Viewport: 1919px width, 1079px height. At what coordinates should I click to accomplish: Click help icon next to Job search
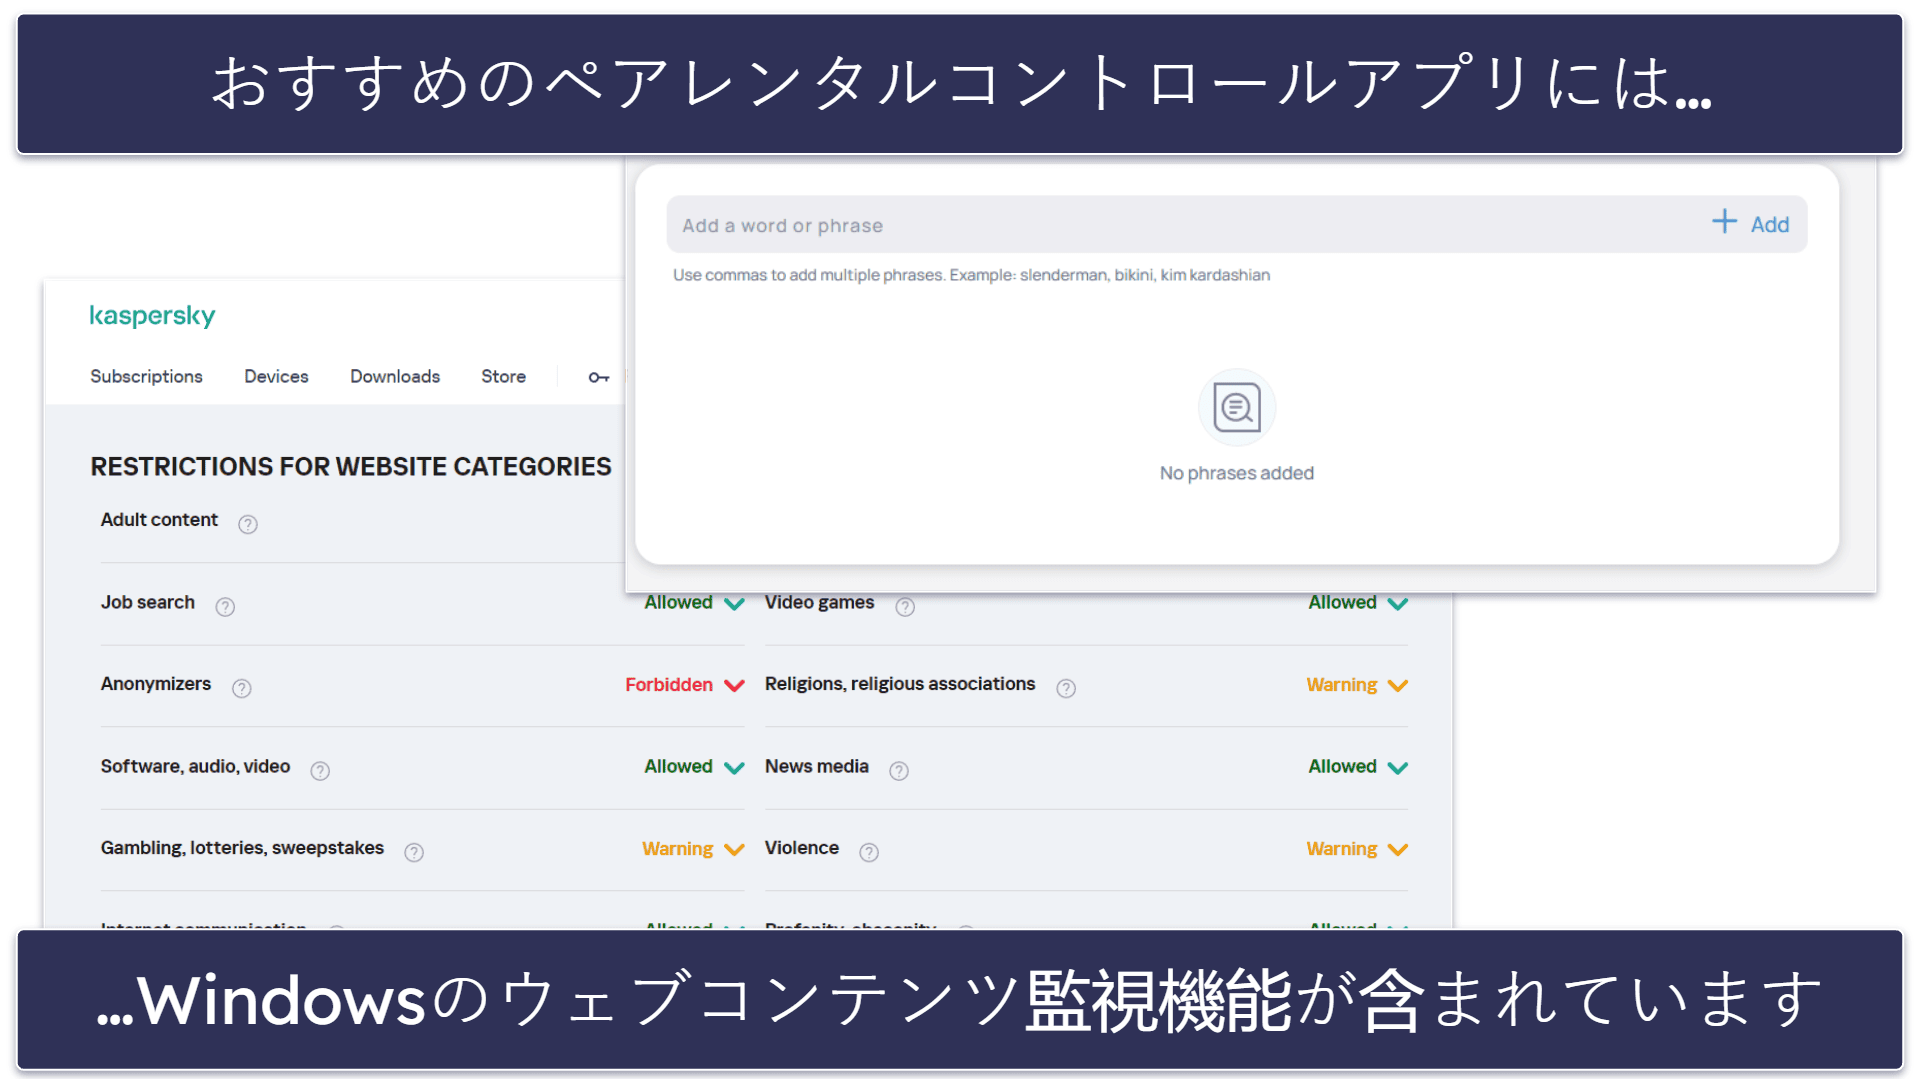pos(225,606)
